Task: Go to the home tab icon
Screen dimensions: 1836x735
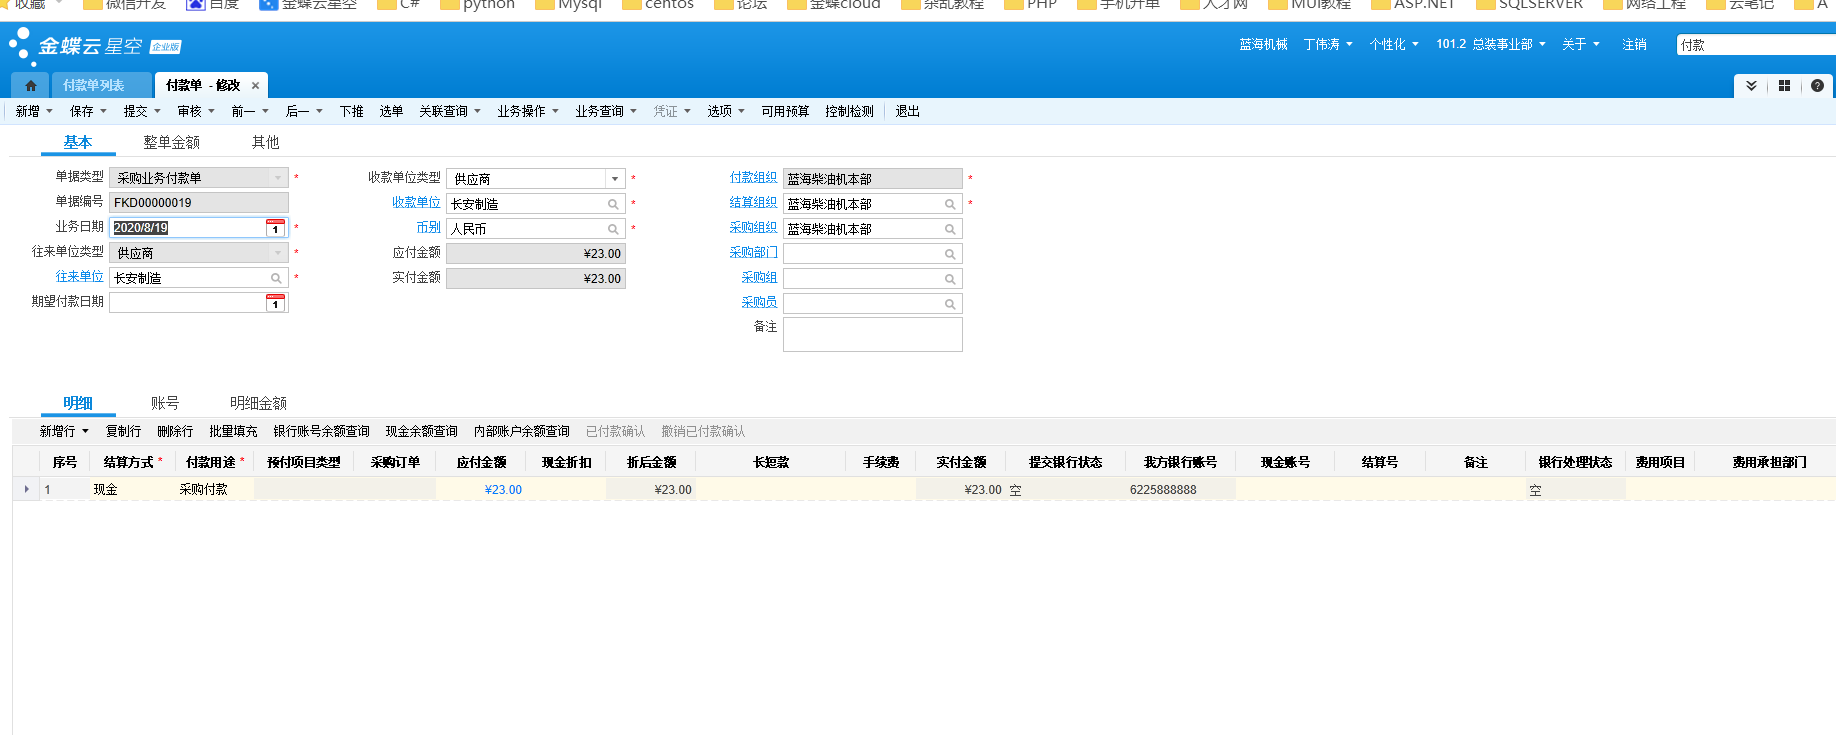Action: tap(30, 86)
